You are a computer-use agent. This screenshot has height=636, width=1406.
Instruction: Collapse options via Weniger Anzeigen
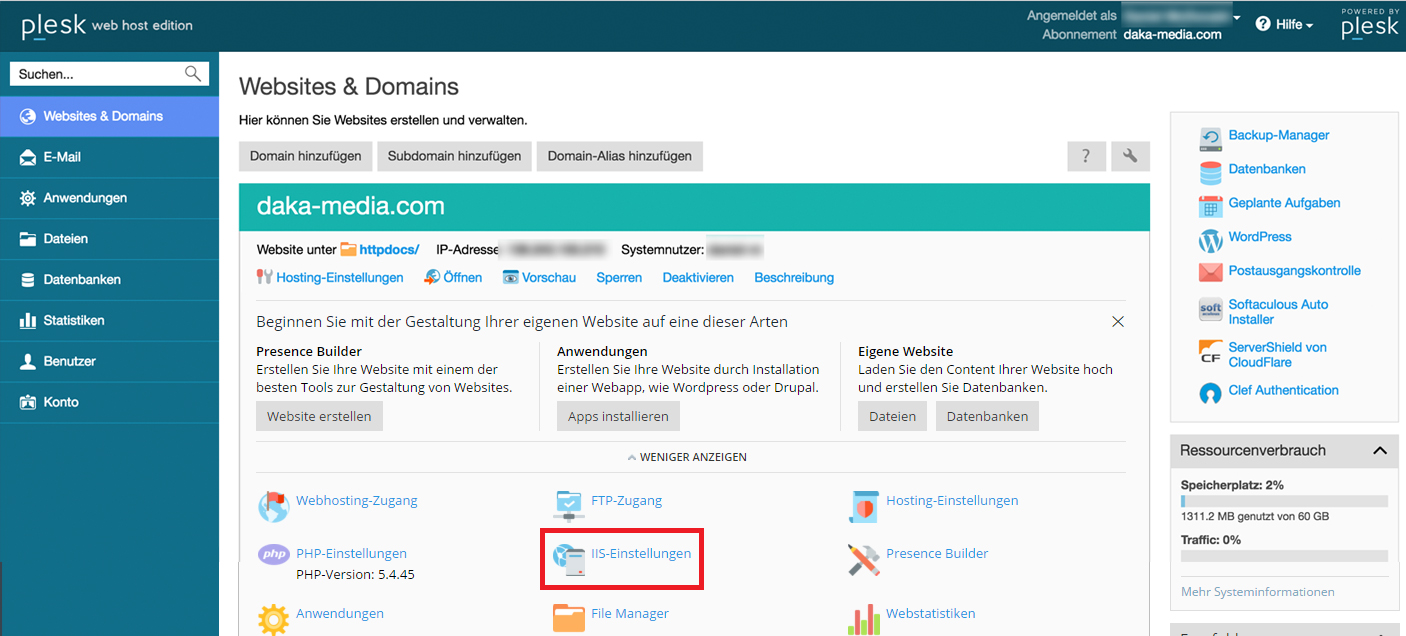686,457
